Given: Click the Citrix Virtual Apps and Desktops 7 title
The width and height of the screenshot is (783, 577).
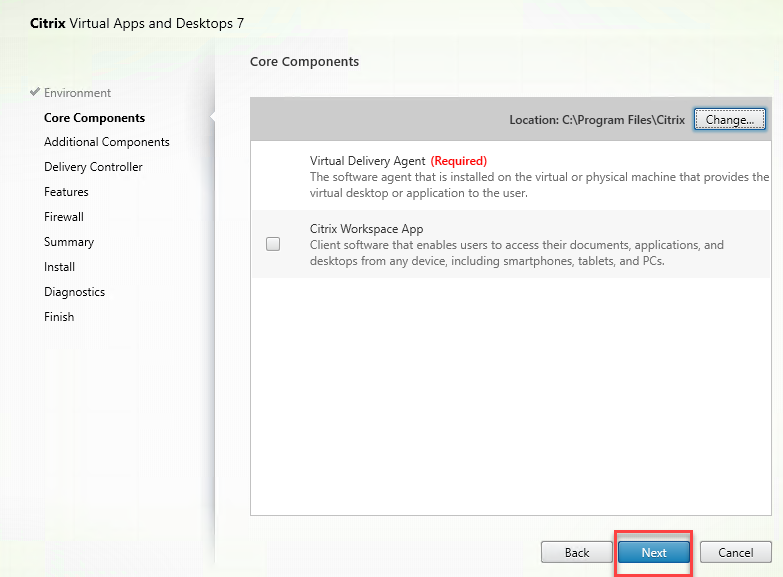Looking at the screenshot, I should pos(137,23).
